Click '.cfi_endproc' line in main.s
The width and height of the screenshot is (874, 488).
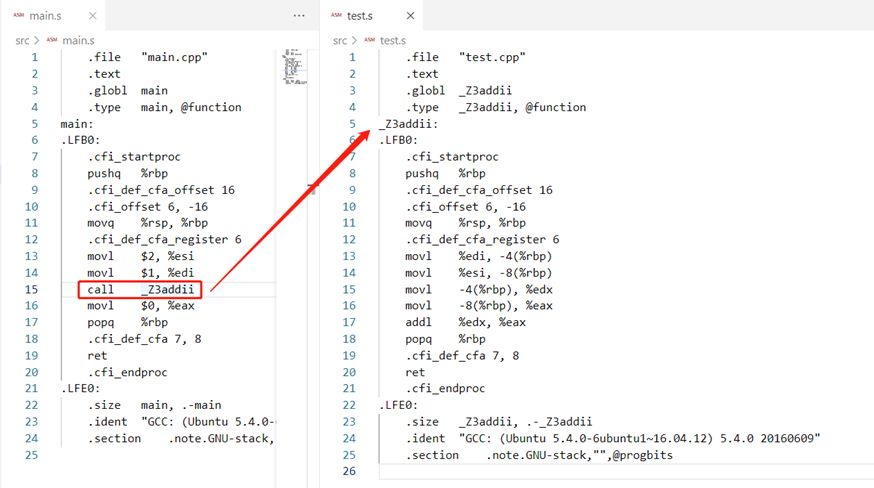tap(127, 372)
